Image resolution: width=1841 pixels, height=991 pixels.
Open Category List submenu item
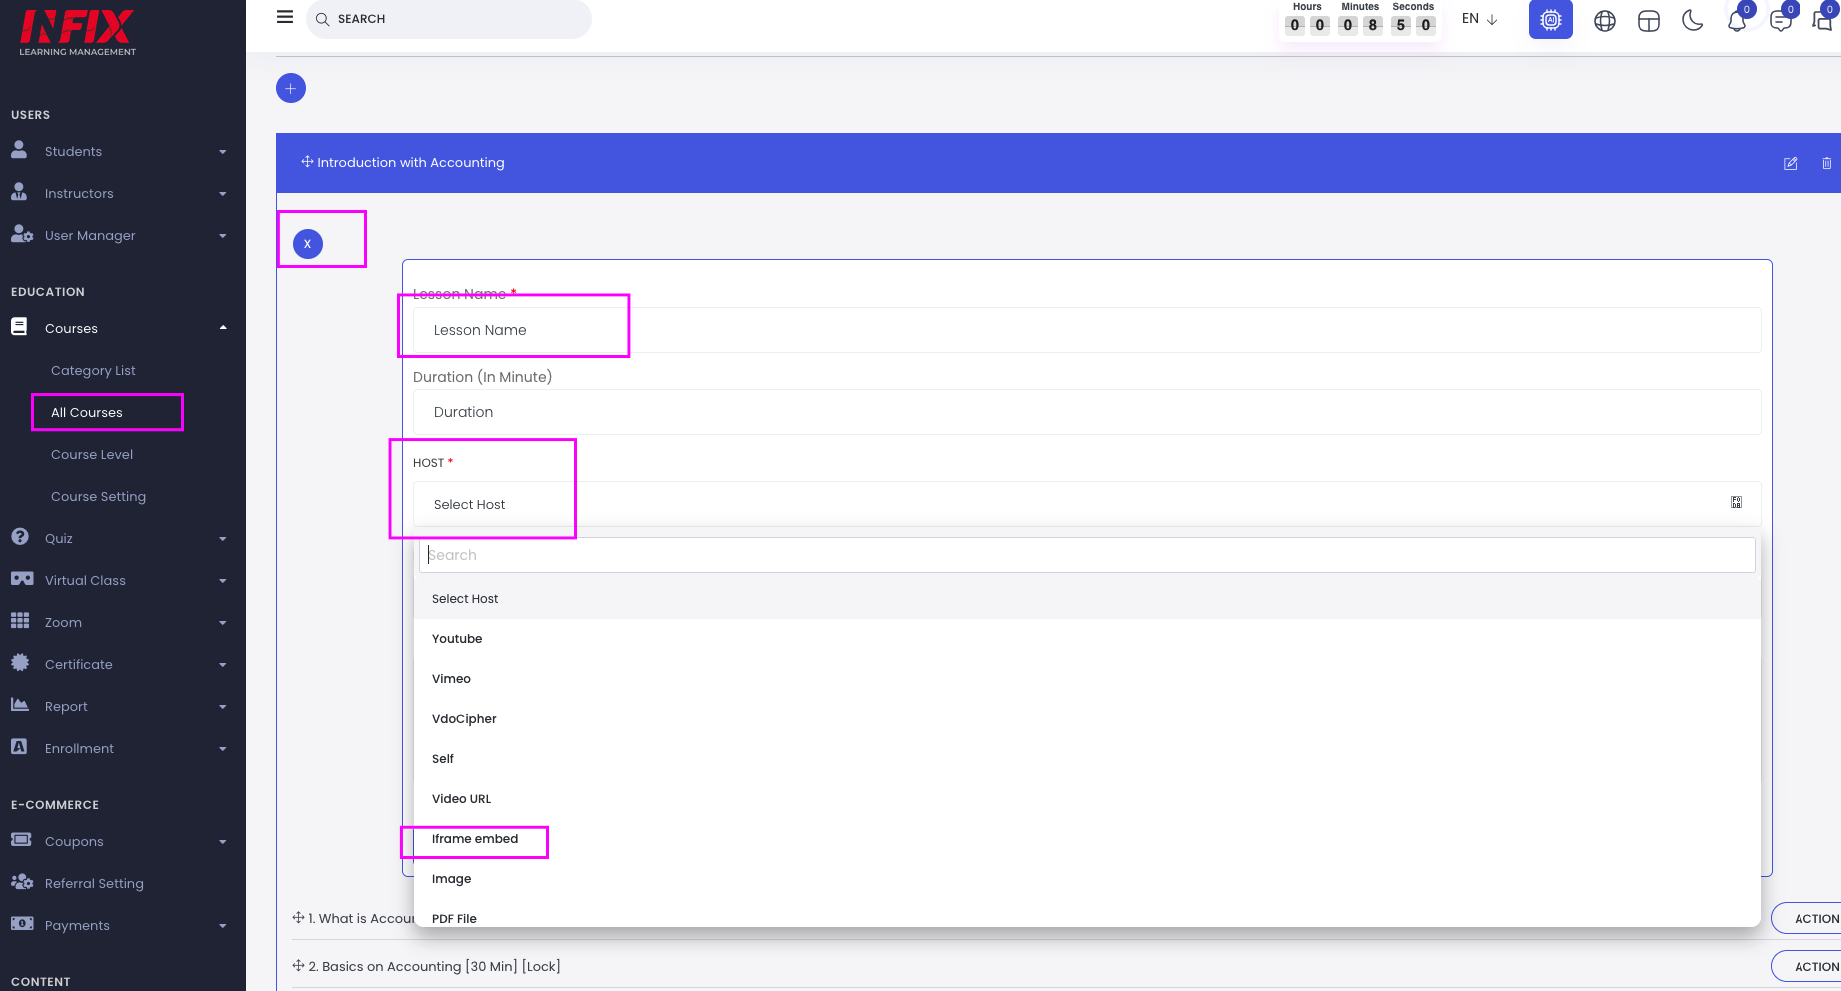point(93,370)
